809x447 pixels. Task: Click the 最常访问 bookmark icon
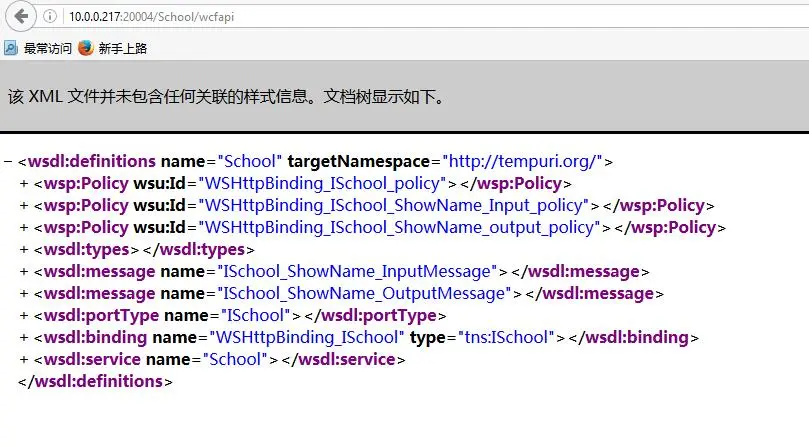tap(11, 48)
